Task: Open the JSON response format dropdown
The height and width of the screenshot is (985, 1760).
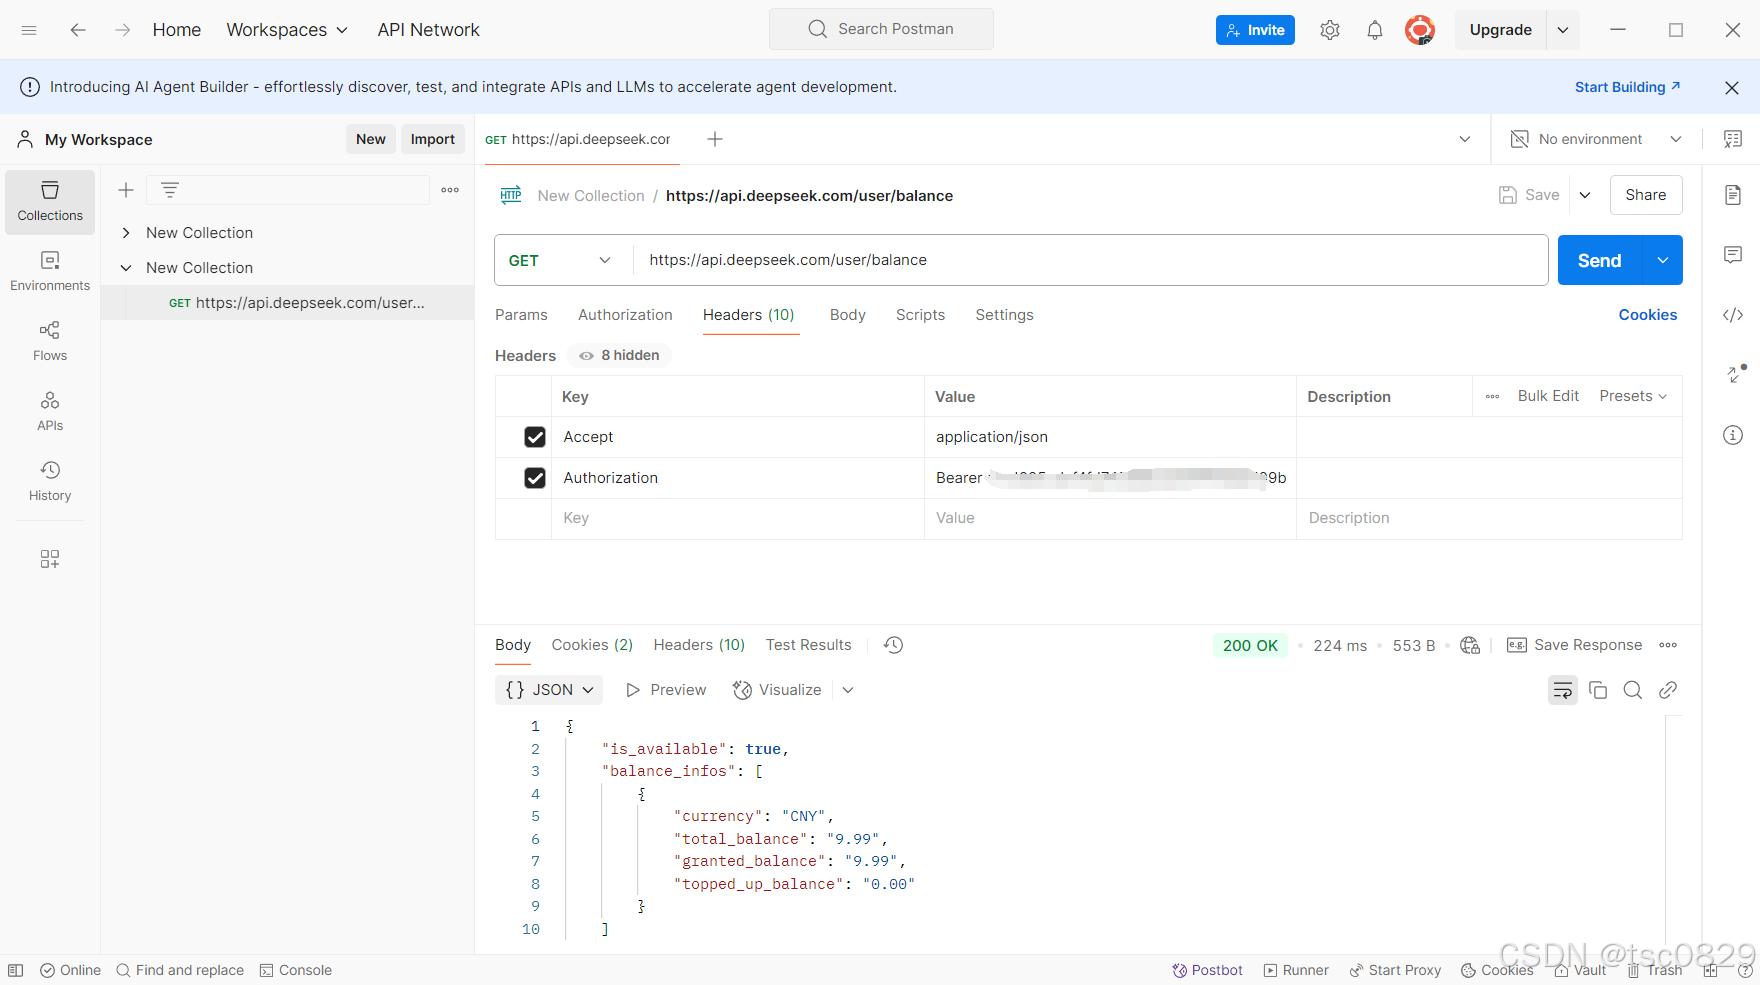Action: coord(549,690)
